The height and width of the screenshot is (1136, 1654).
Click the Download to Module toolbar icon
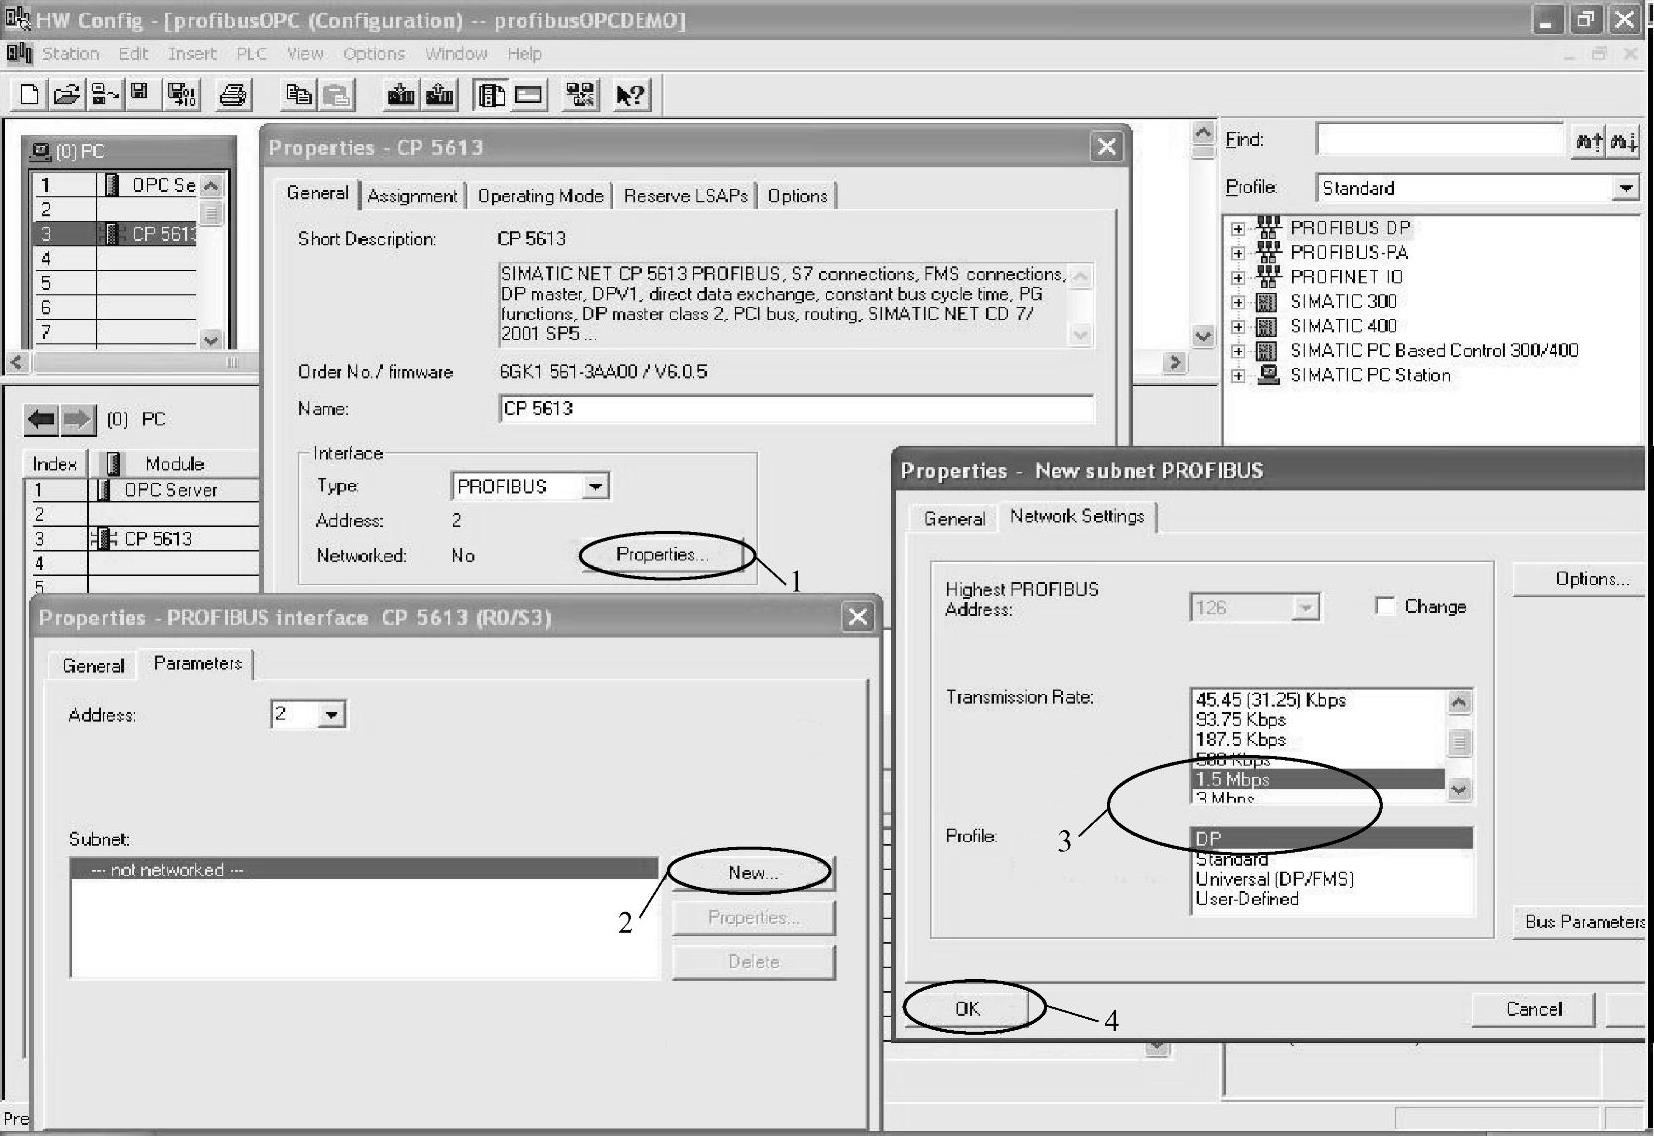(x=401, y=95)
